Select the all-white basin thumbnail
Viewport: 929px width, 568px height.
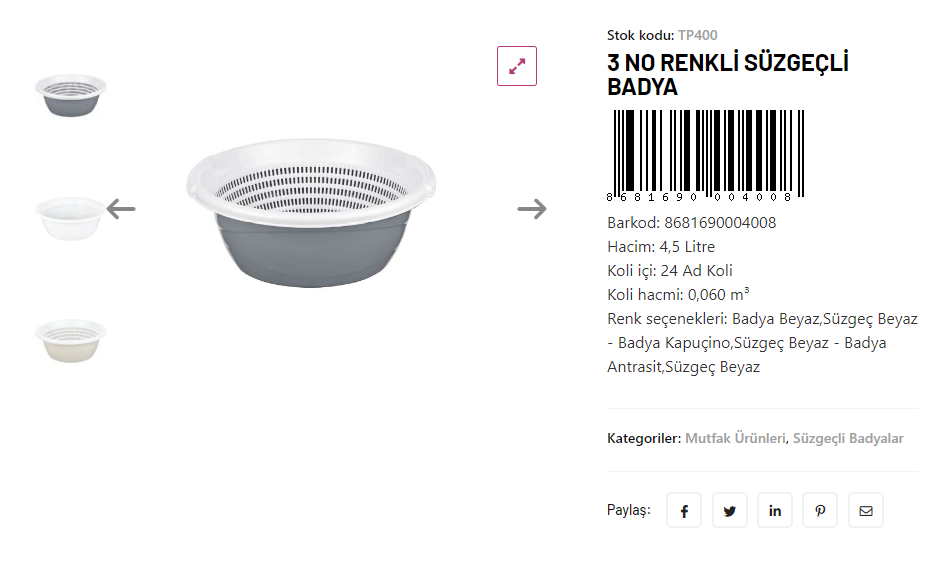tap(69, 217)
